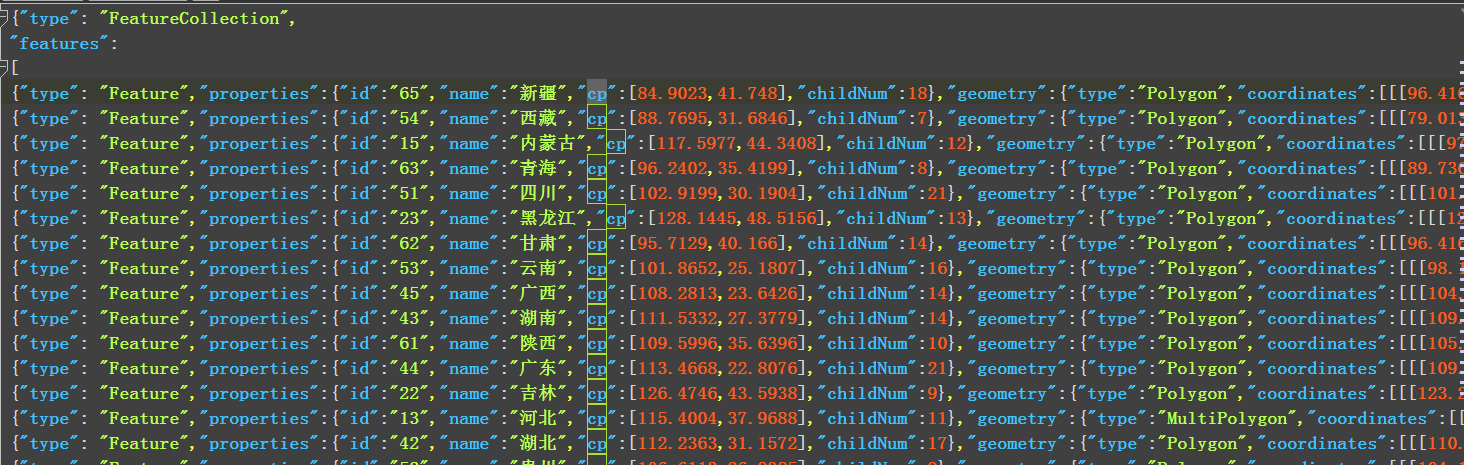Click the id value "44"
The height and width of the screenshot is (465, 1464).
click(407, 368)
